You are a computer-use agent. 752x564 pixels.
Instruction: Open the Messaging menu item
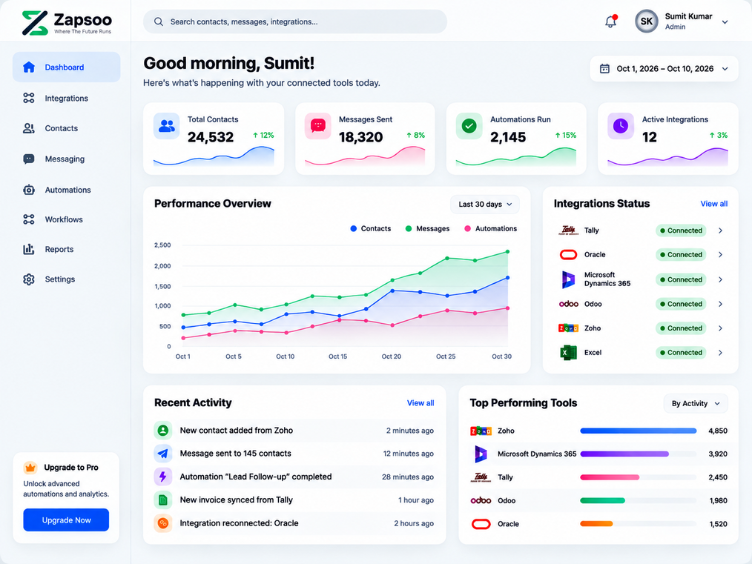click(66, 159)
